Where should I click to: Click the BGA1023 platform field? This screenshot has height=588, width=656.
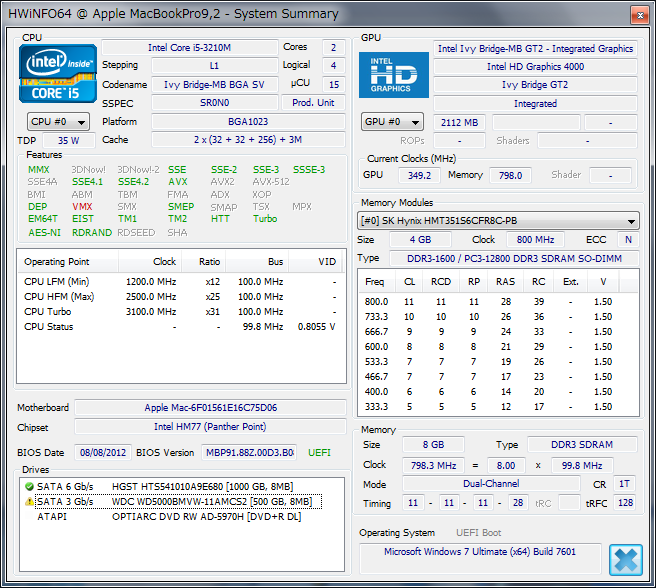point(248,122)
